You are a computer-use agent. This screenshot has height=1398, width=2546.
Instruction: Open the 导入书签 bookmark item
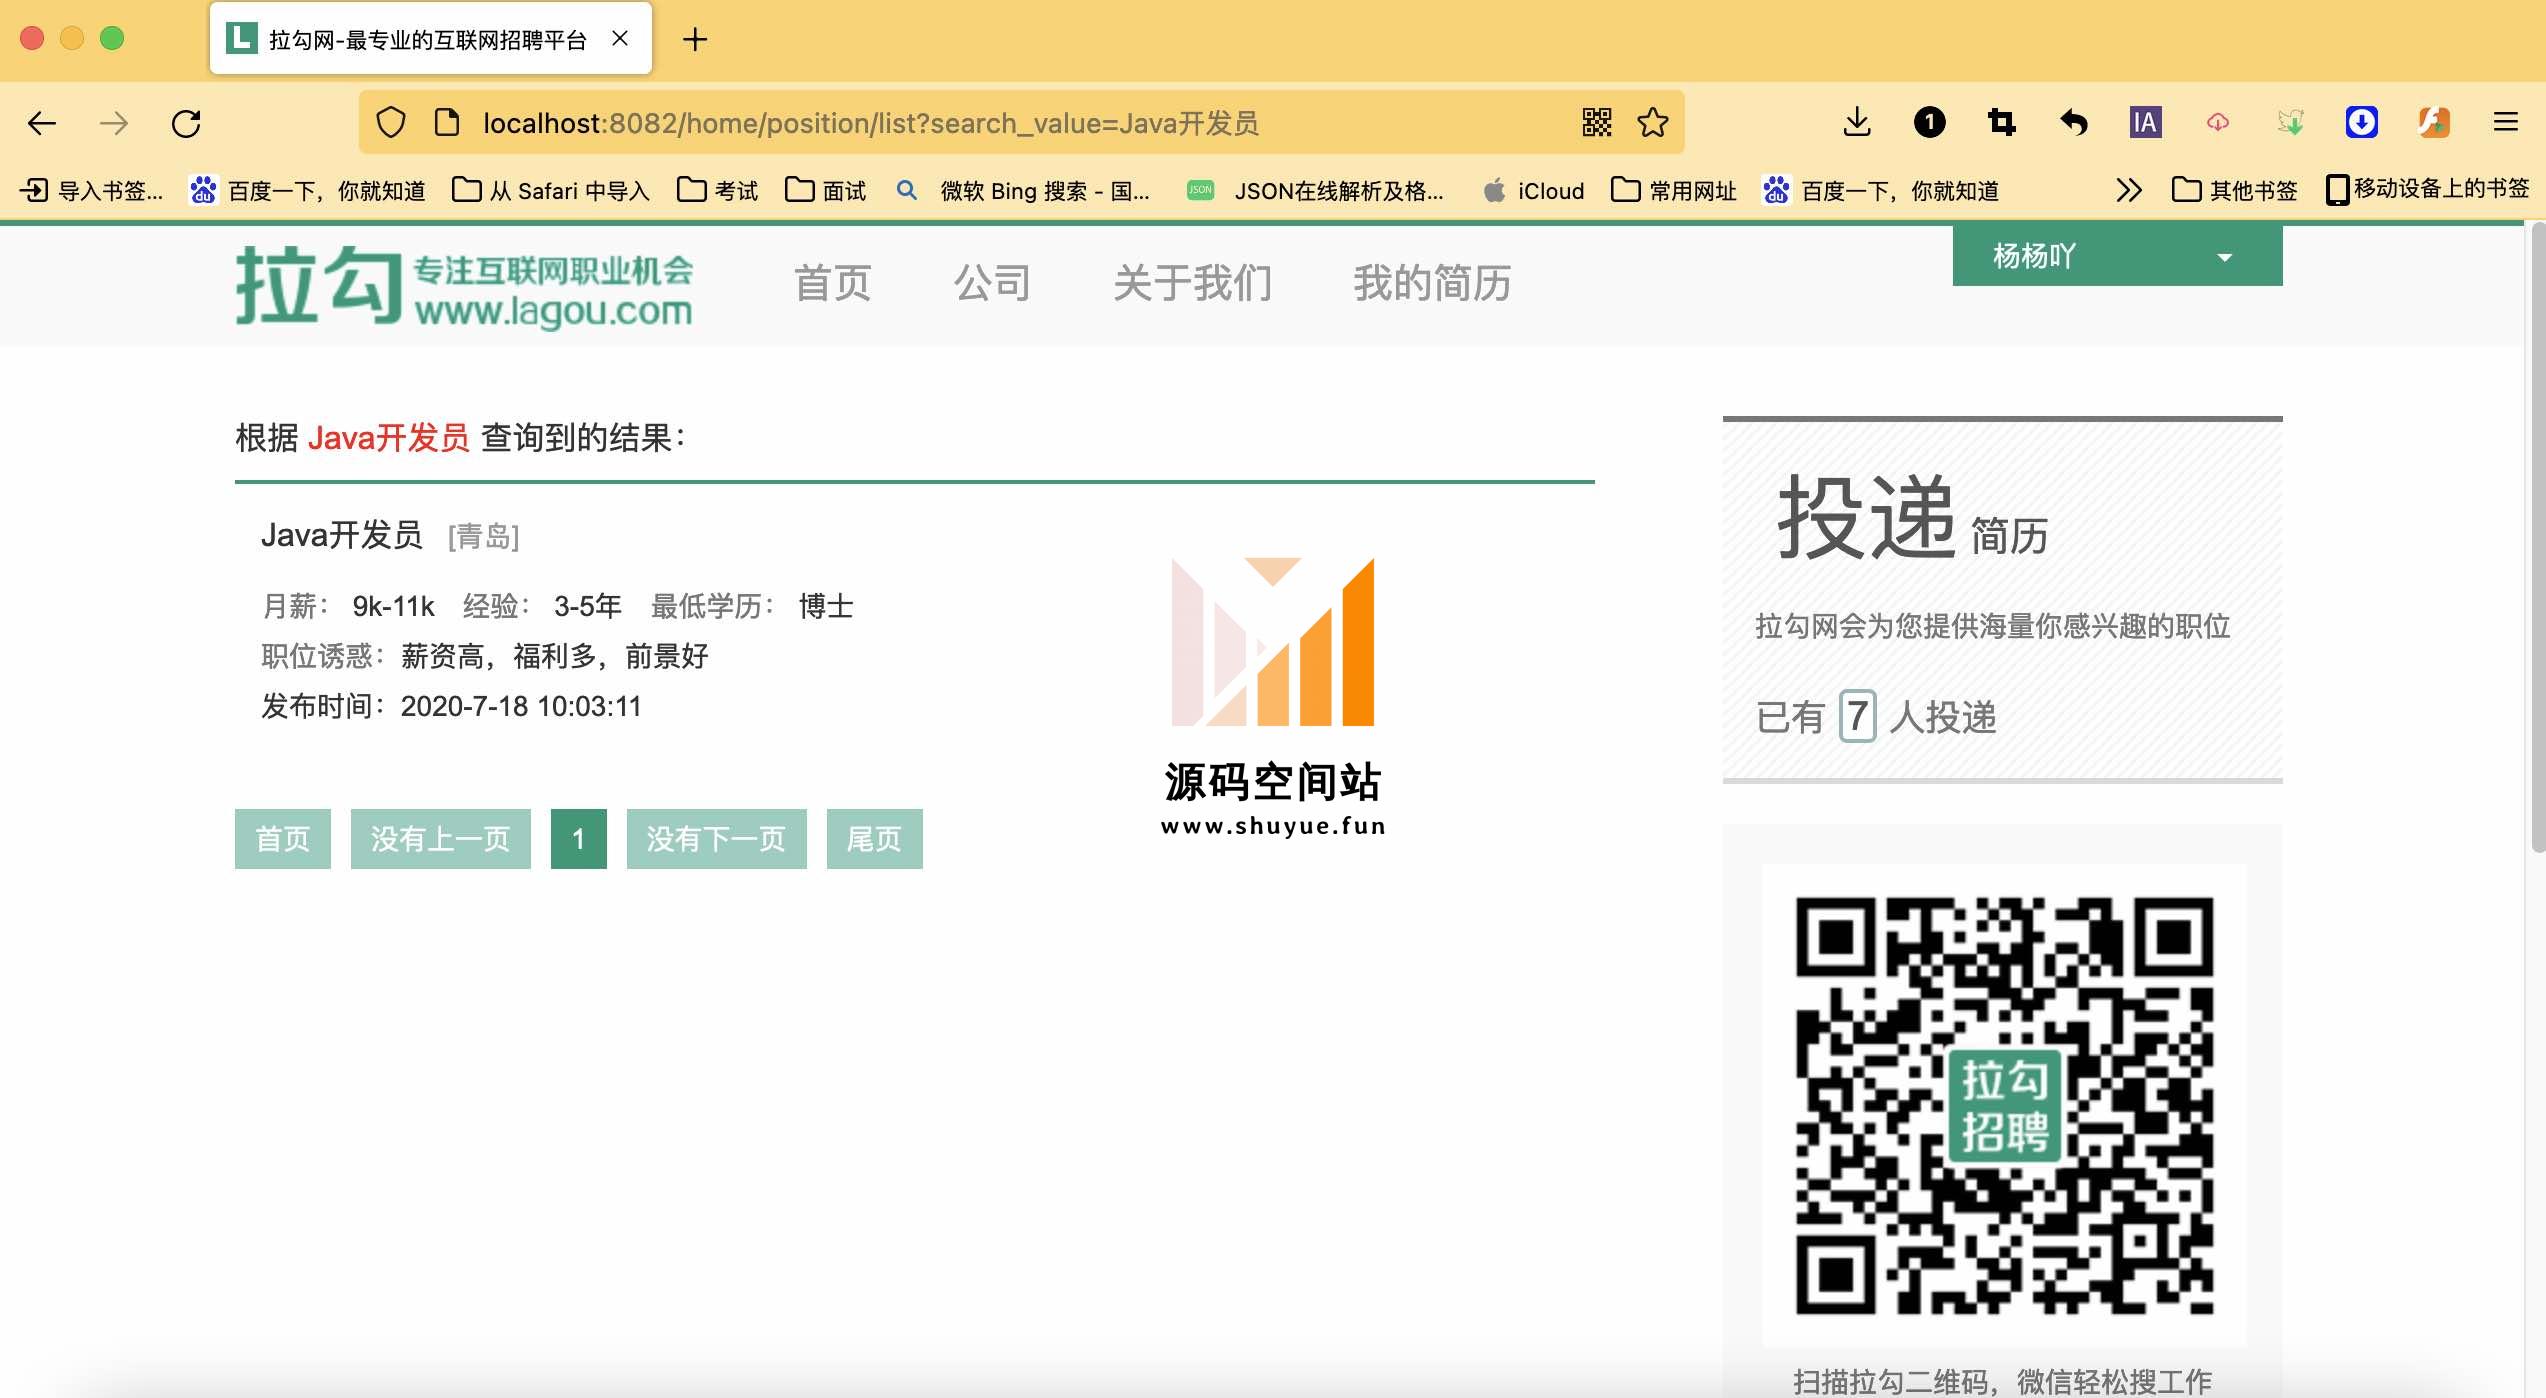click(92, 190)
